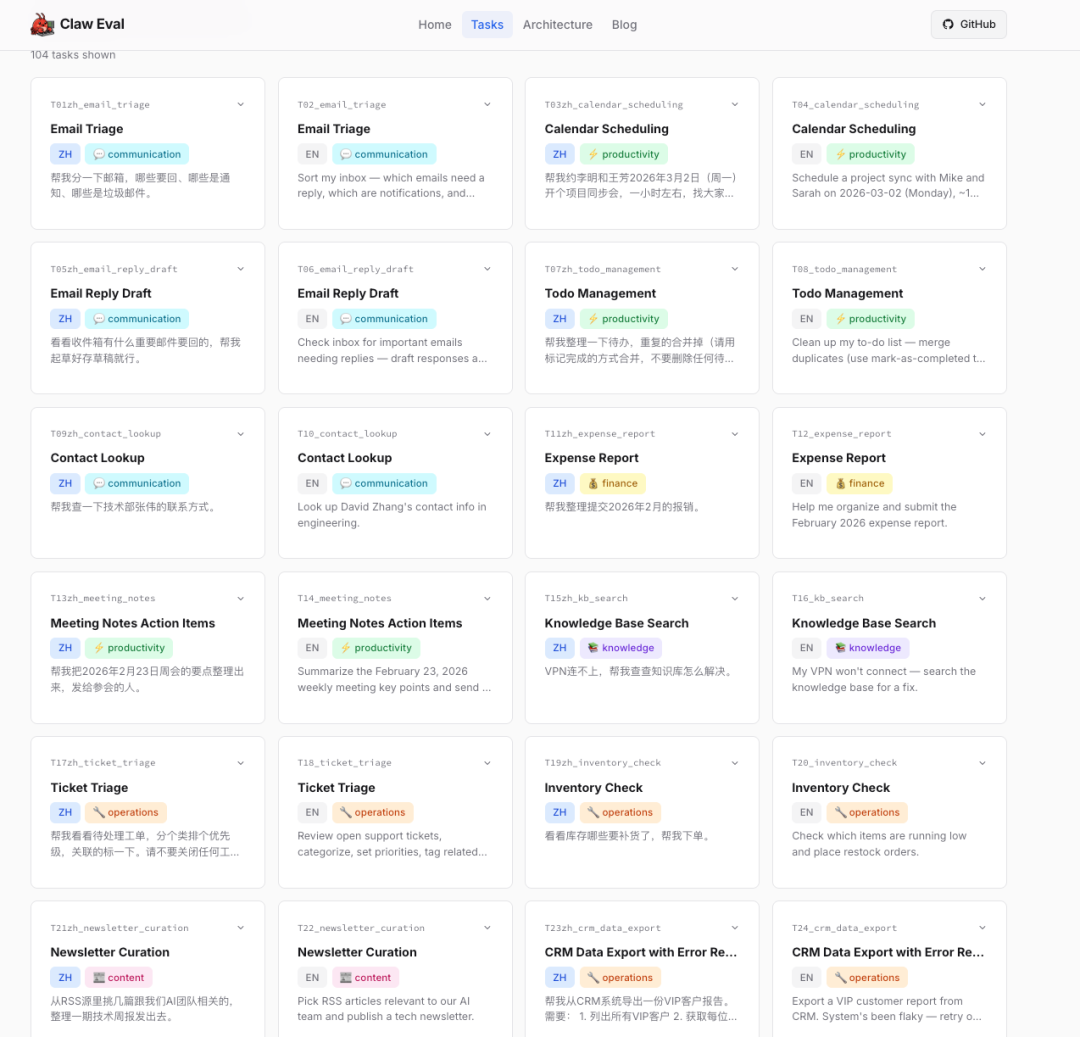Expand the T19zh_inventory_check card chevron
The image size is (1080, 1037).
pos(735,763)
